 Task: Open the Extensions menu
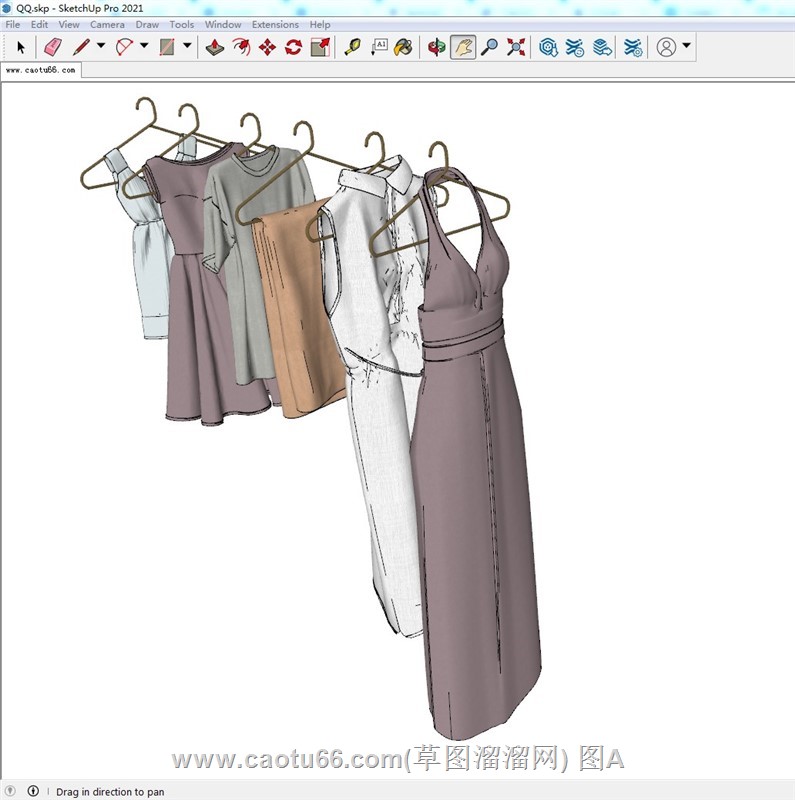[275, 24]
